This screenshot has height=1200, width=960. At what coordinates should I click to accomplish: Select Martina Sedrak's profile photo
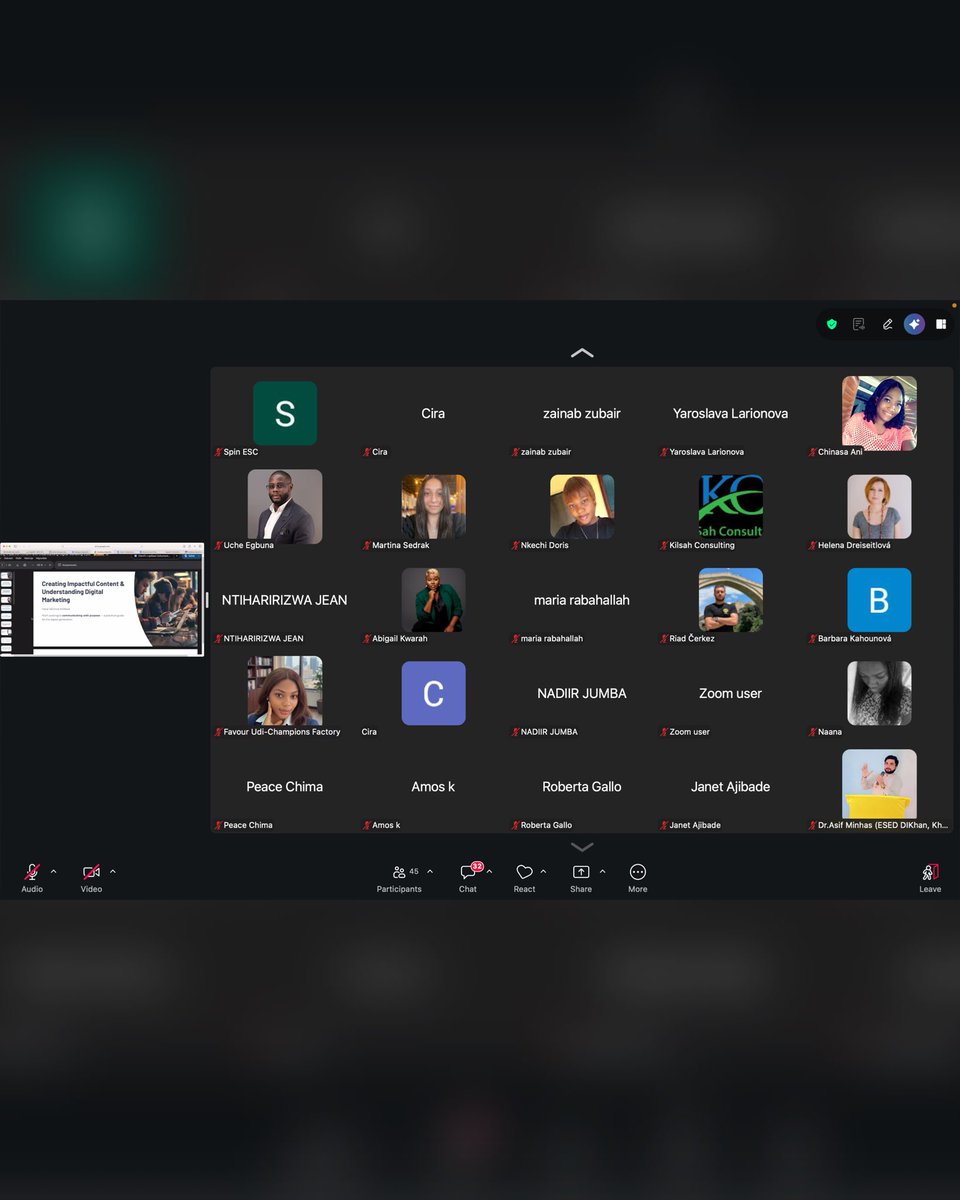(x=433, y=506)
